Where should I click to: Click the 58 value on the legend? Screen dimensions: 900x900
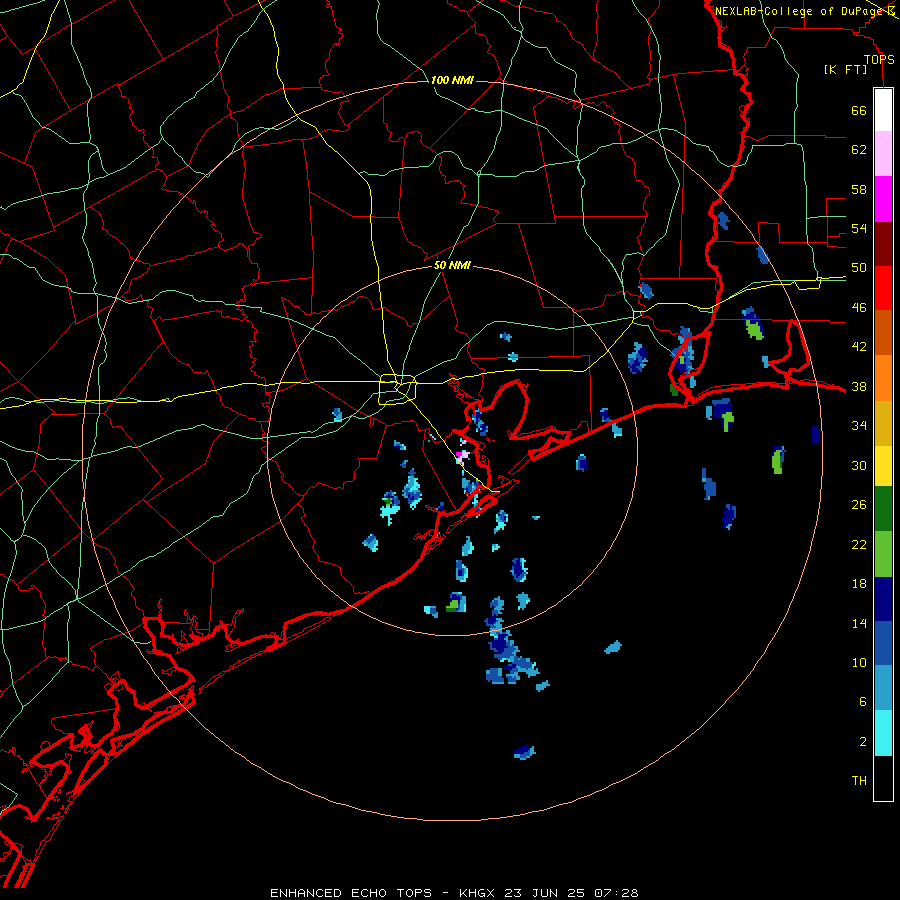[x=859, y=189]
